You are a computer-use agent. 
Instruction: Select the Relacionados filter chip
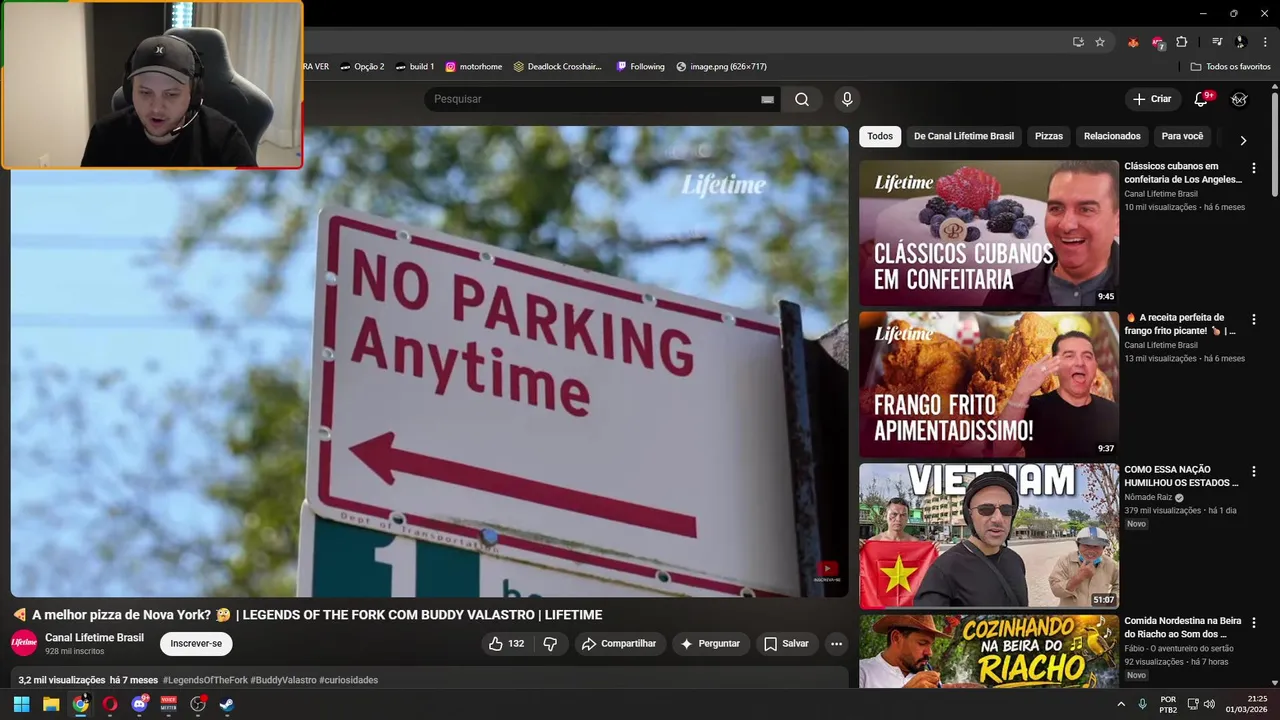click(x=1112, y=136)
